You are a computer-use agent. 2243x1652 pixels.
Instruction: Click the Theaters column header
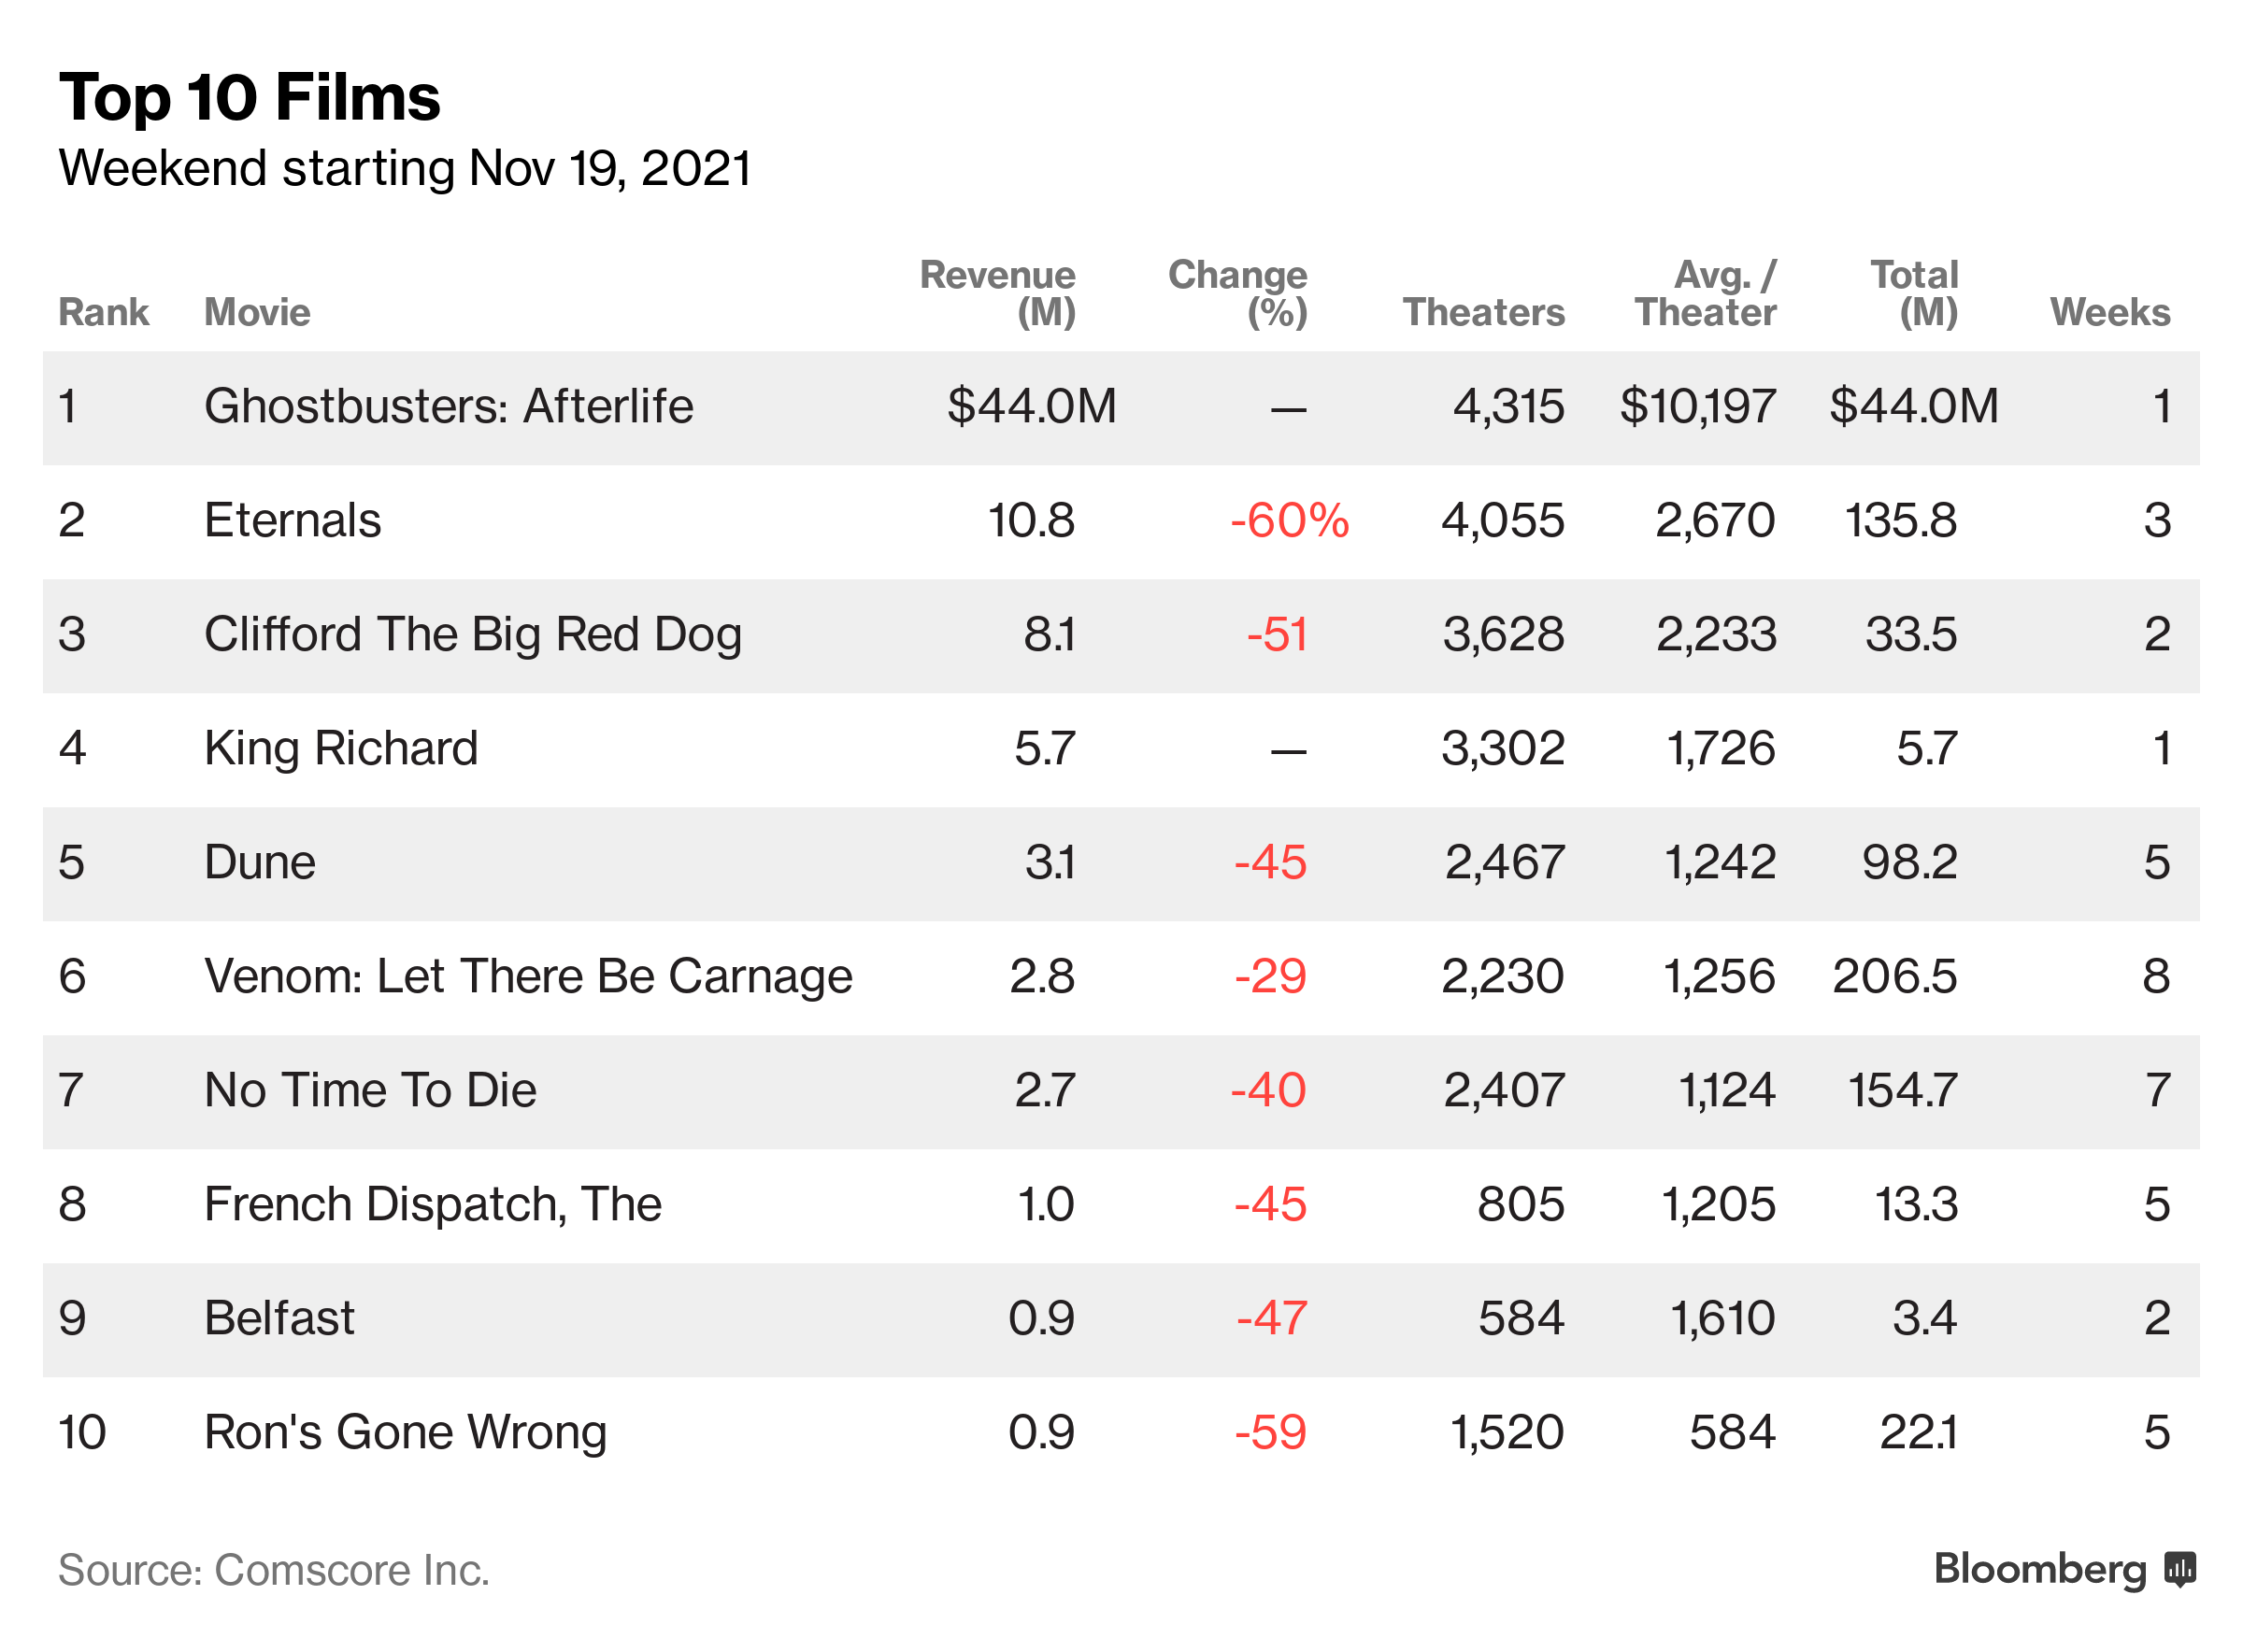pyautogui.click(x=1483, y=312)
